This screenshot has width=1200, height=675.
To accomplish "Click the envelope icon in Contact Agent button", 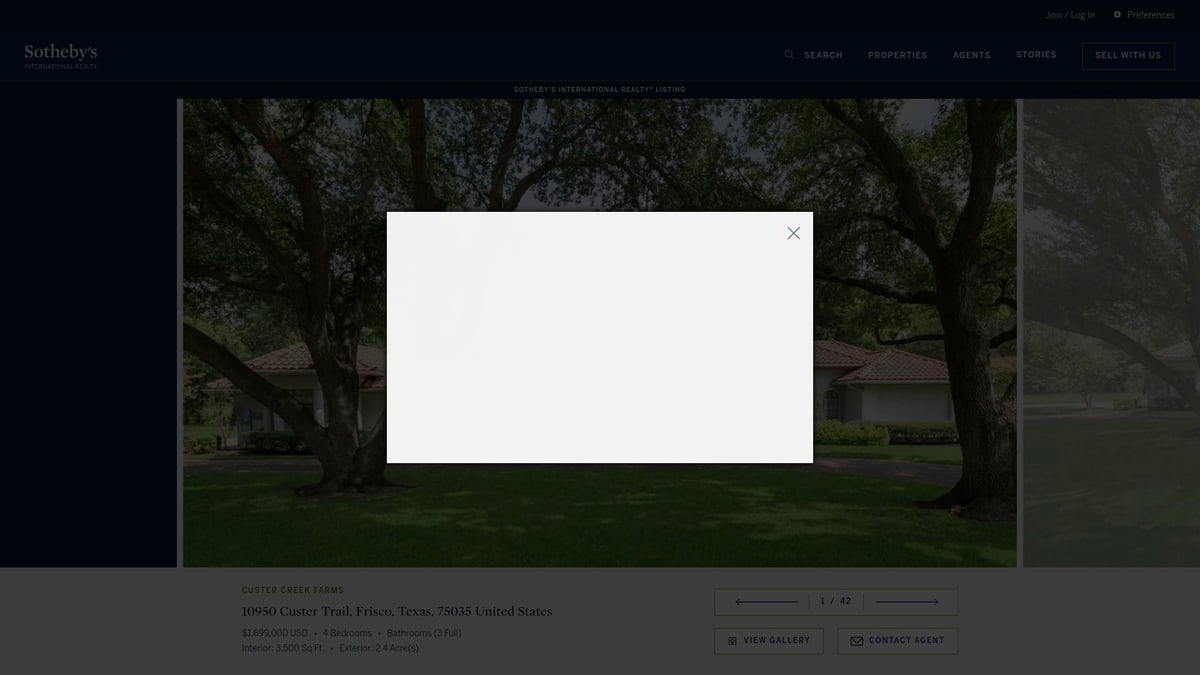I will coord(856,640).
